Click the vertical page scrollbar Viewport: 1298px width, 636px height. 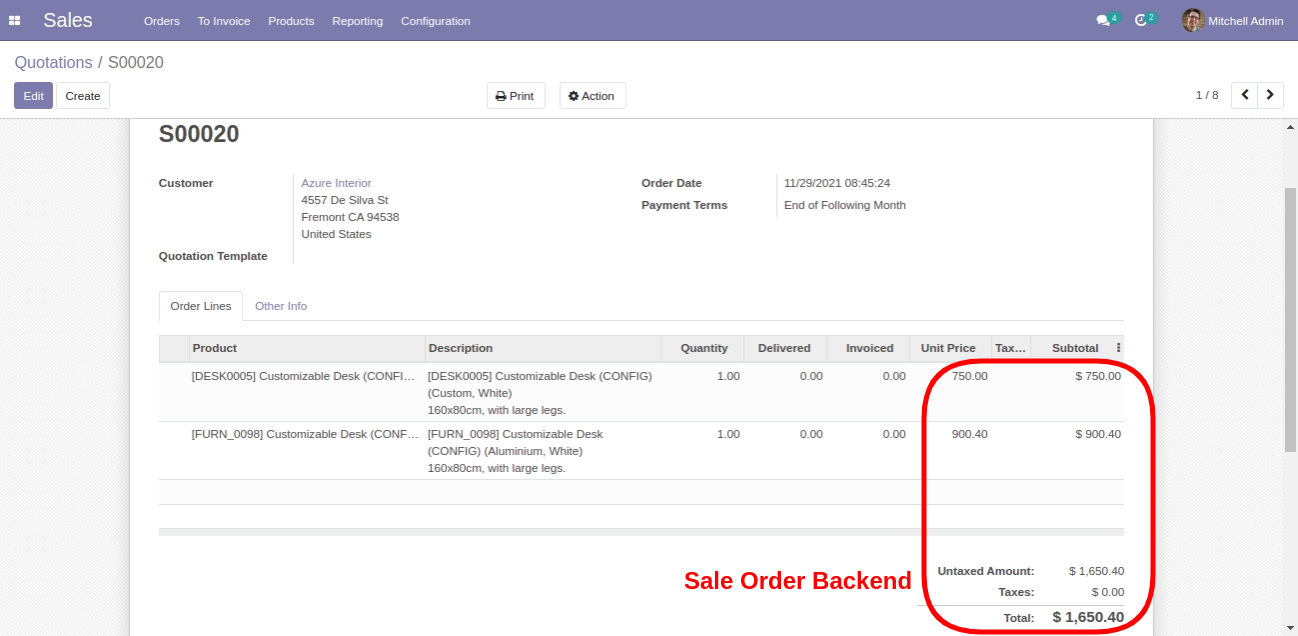[x=1290, y=320]
